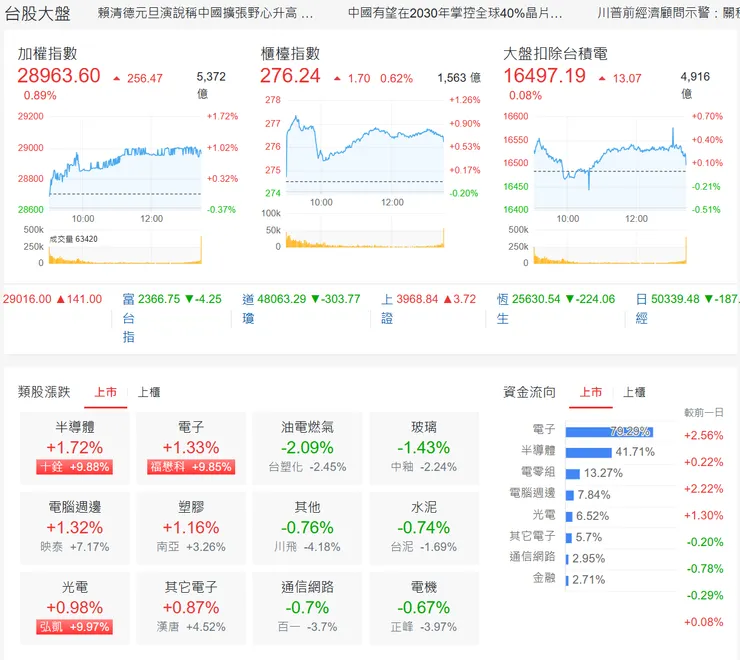The image size is (740, 660).
Task: Open ticker item 上證 3968.84
Action: click(429, 308)
